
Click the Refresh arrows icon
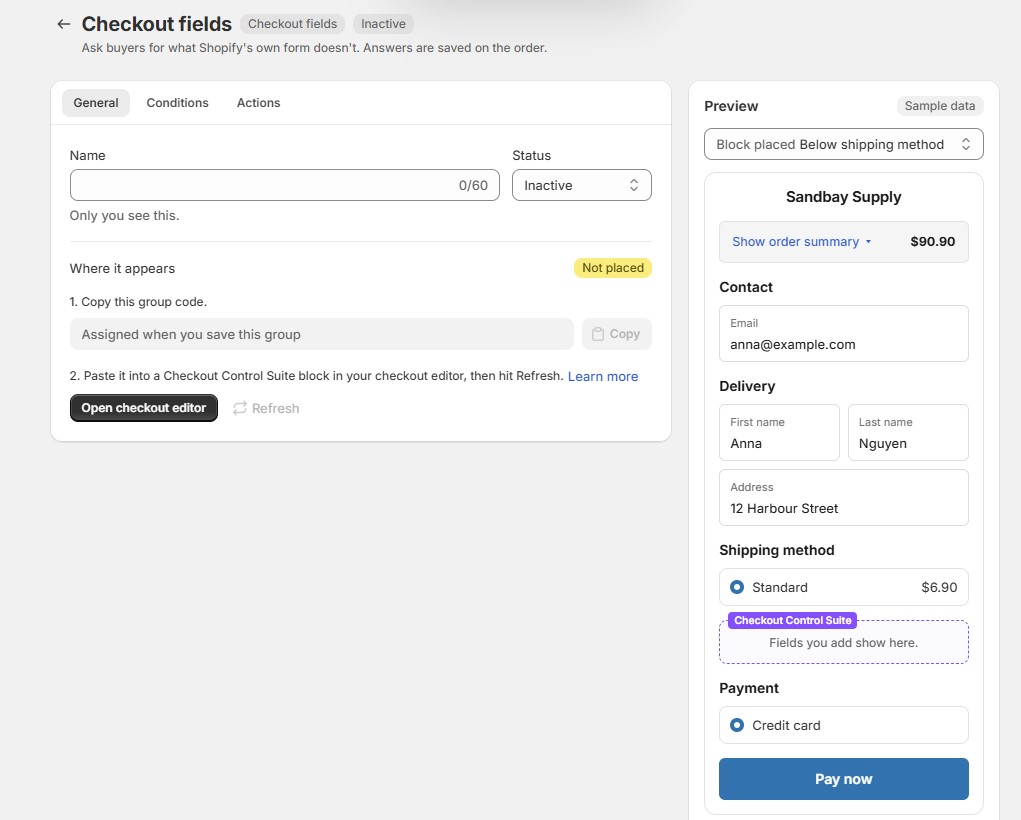[240, 408]
